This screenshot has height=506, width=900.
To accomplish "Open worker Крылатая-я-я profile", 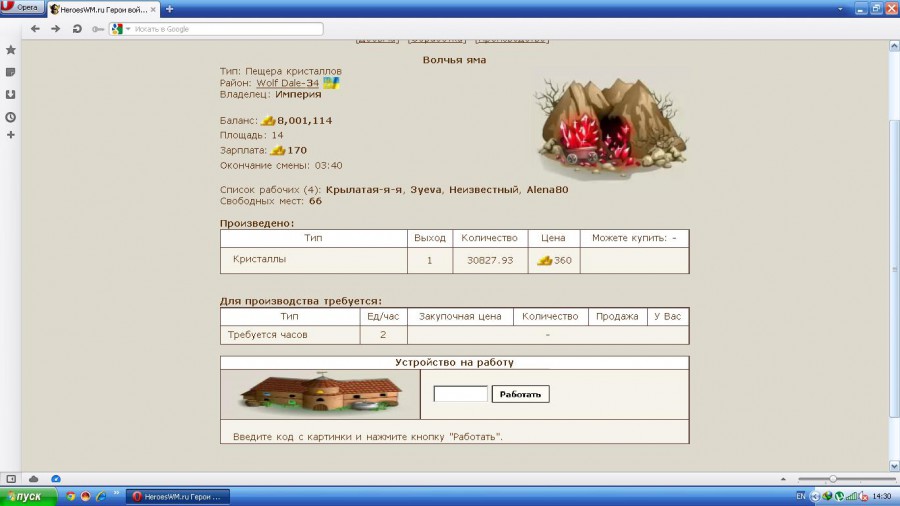I will (x=364, y=190).
